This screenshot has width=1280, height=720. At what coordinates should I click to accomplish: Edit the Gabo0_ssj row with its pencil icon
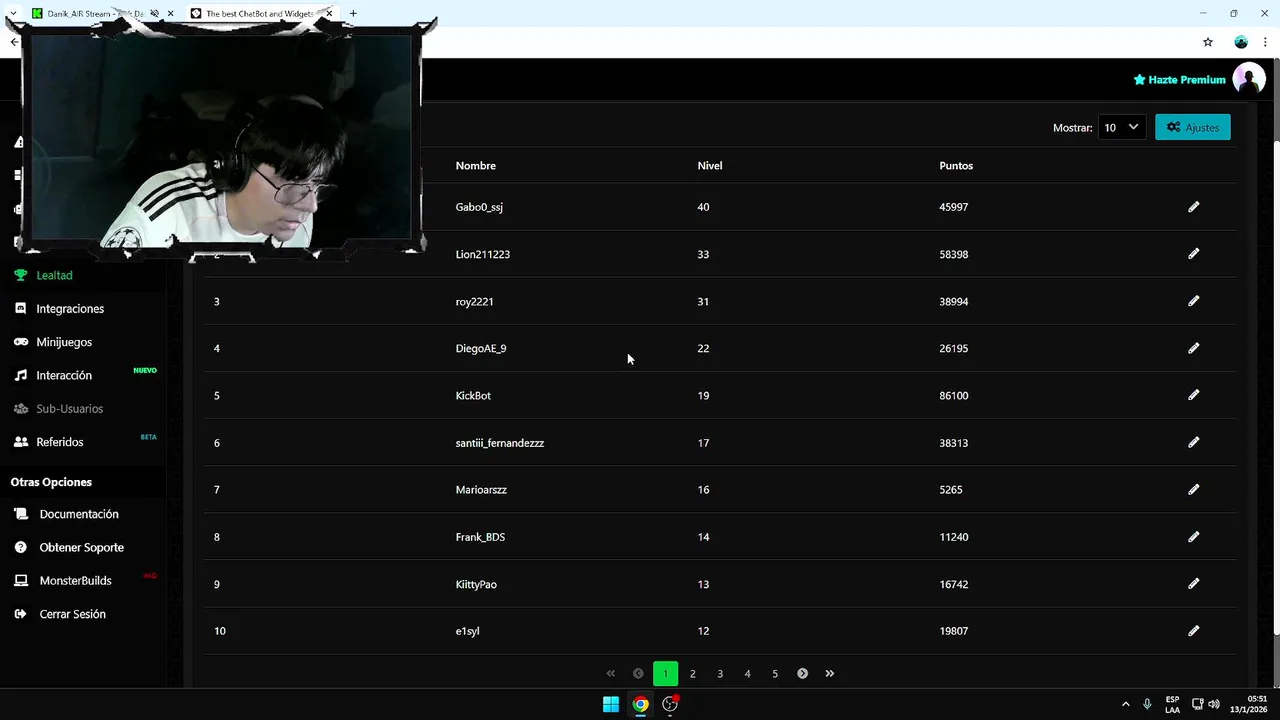[x=1193, y=207]
